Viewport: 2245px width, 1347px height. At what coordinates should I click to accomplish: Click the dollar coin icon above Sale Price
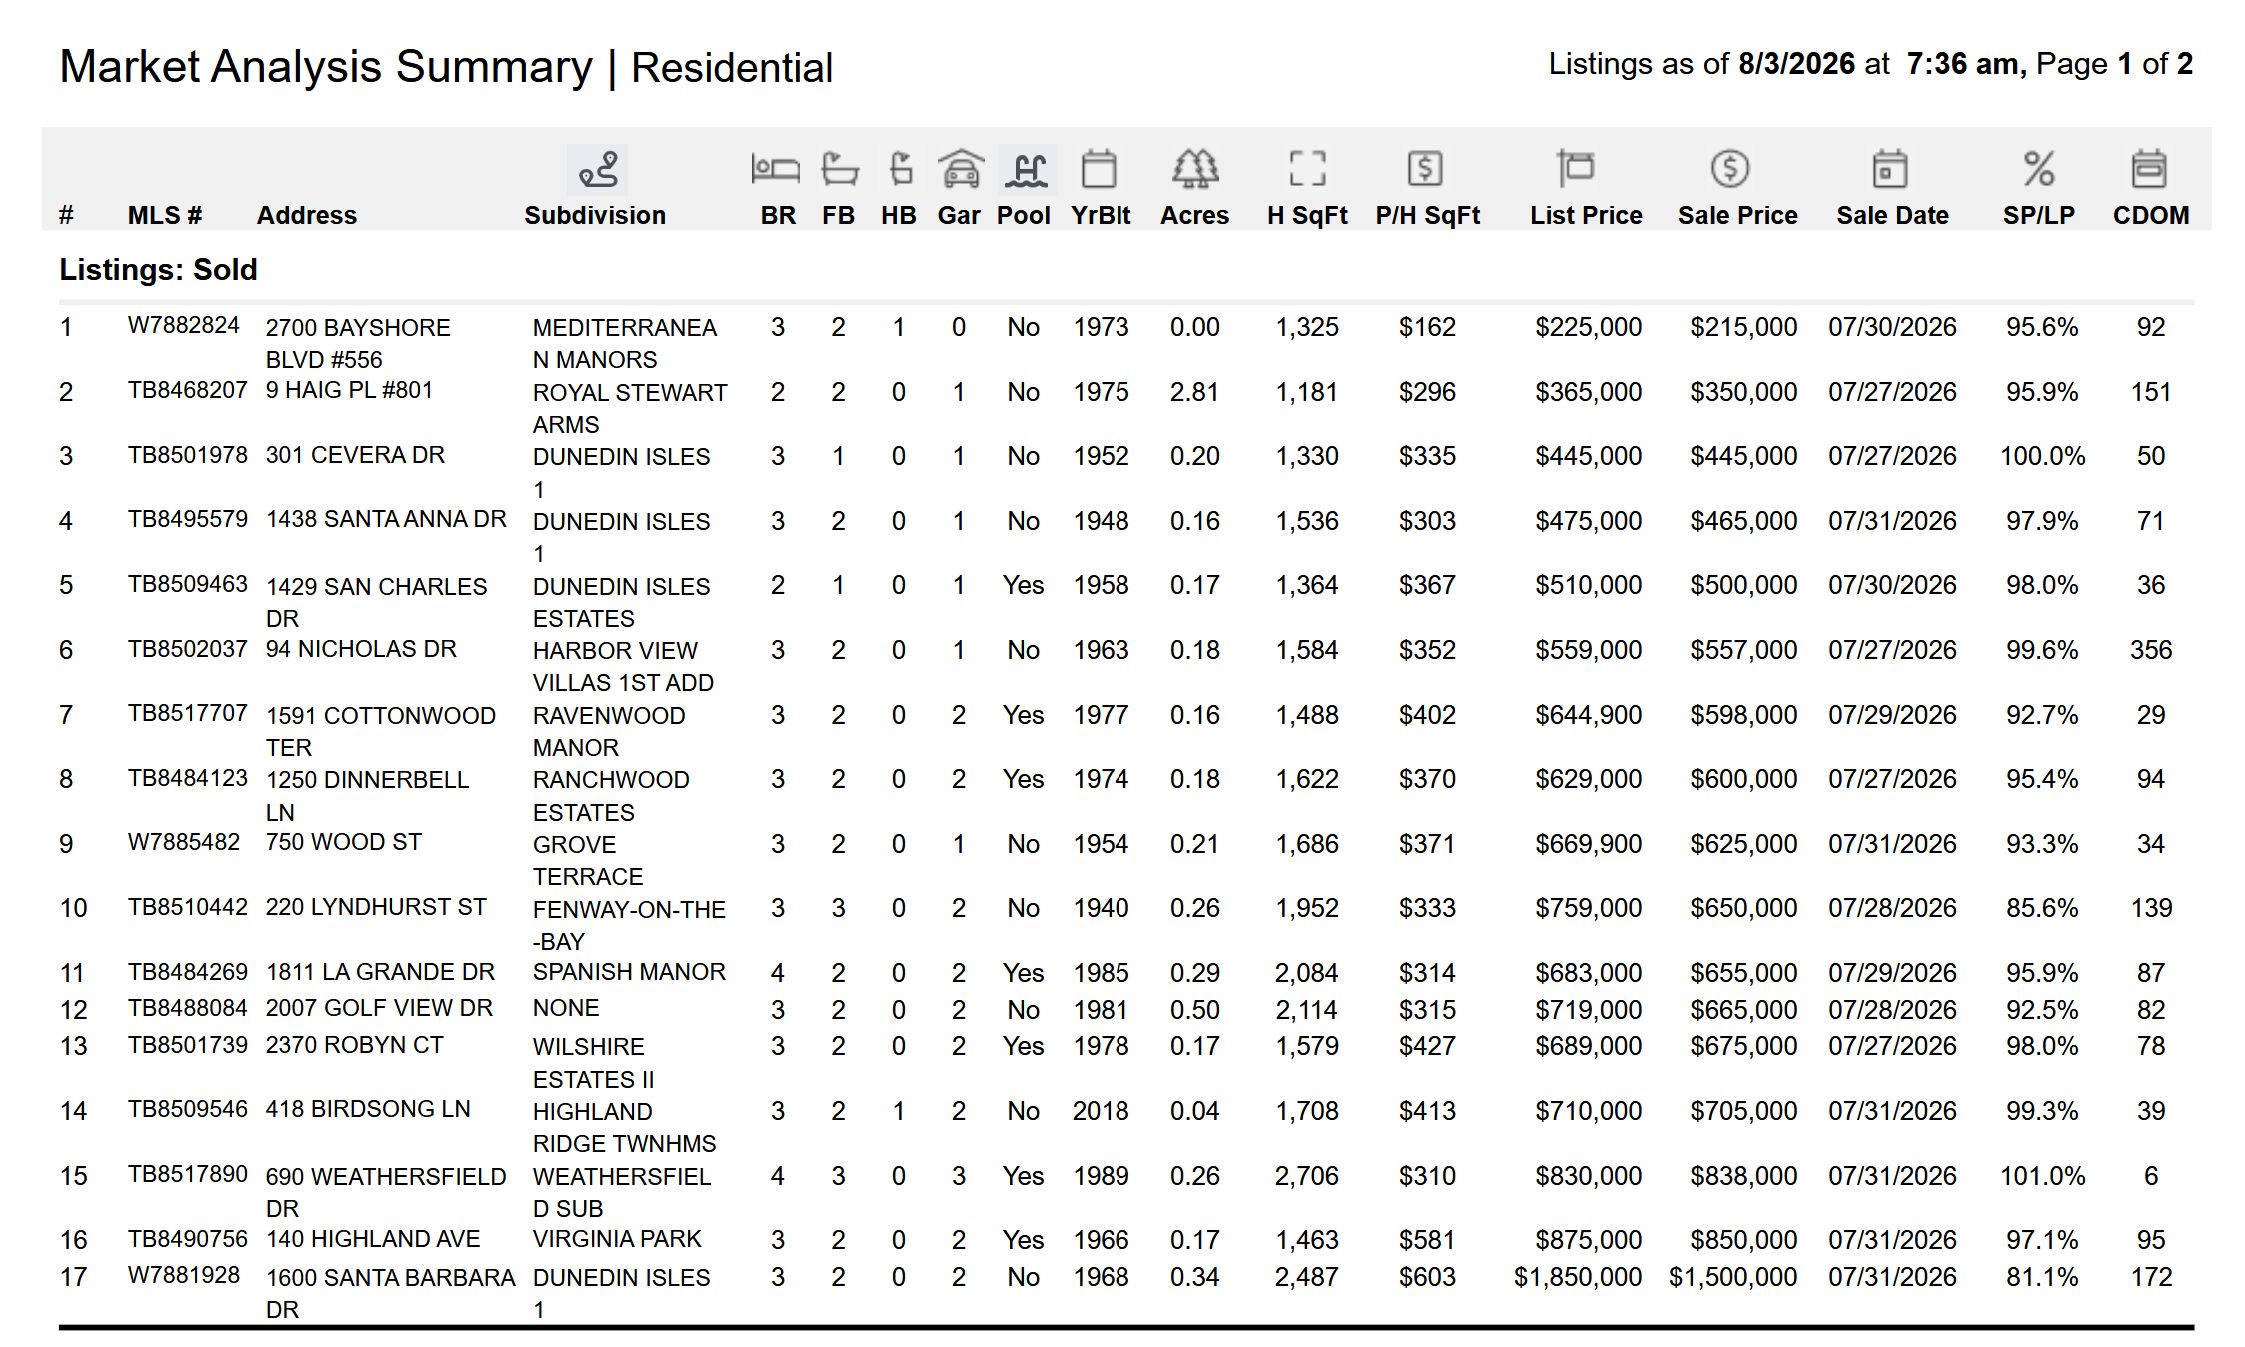click(x=1729, y=168)
